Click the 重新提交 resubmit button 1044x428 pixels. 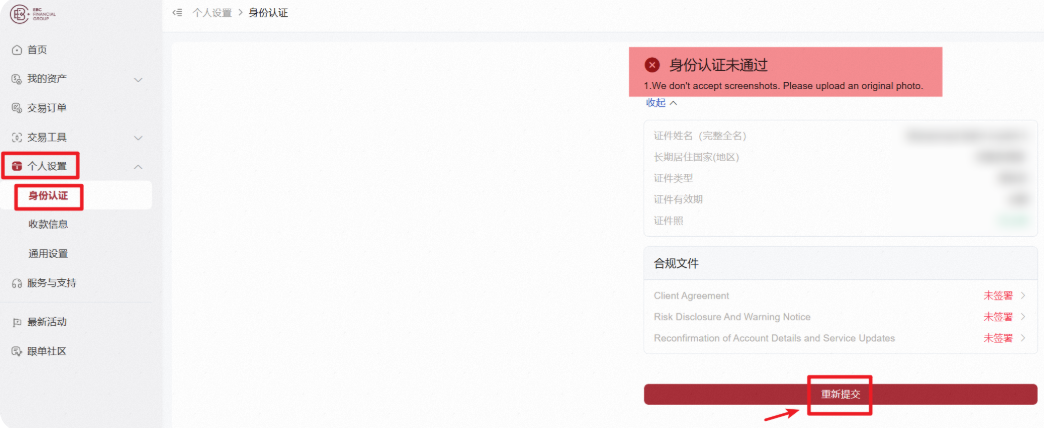(x=840, y=394)
